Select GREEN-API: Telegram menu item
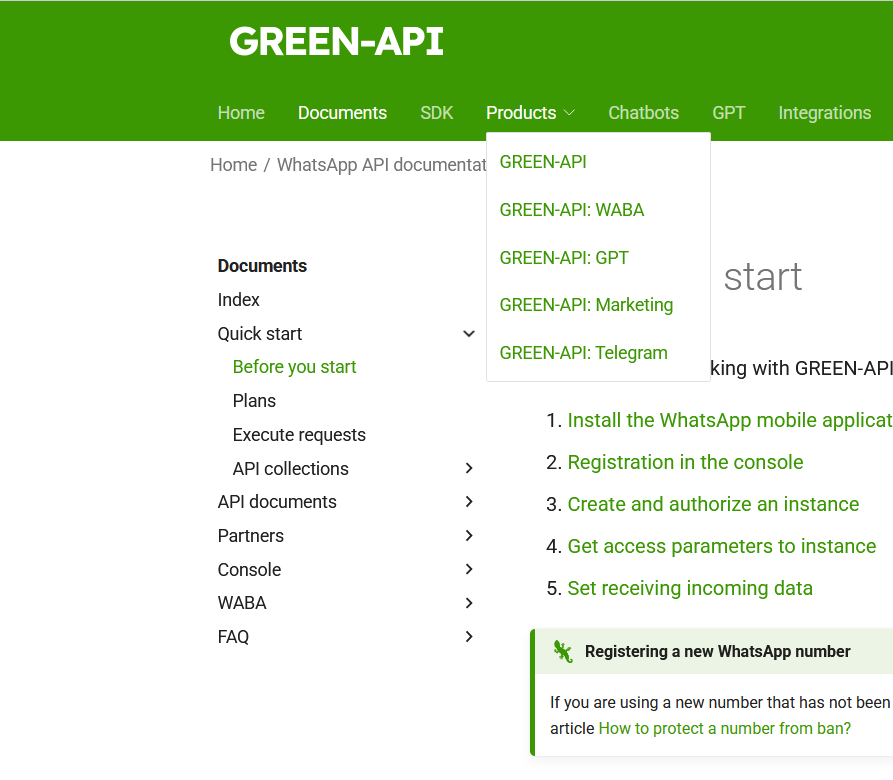The width and height of the screenshot is (893, 780). coord(583,353)
